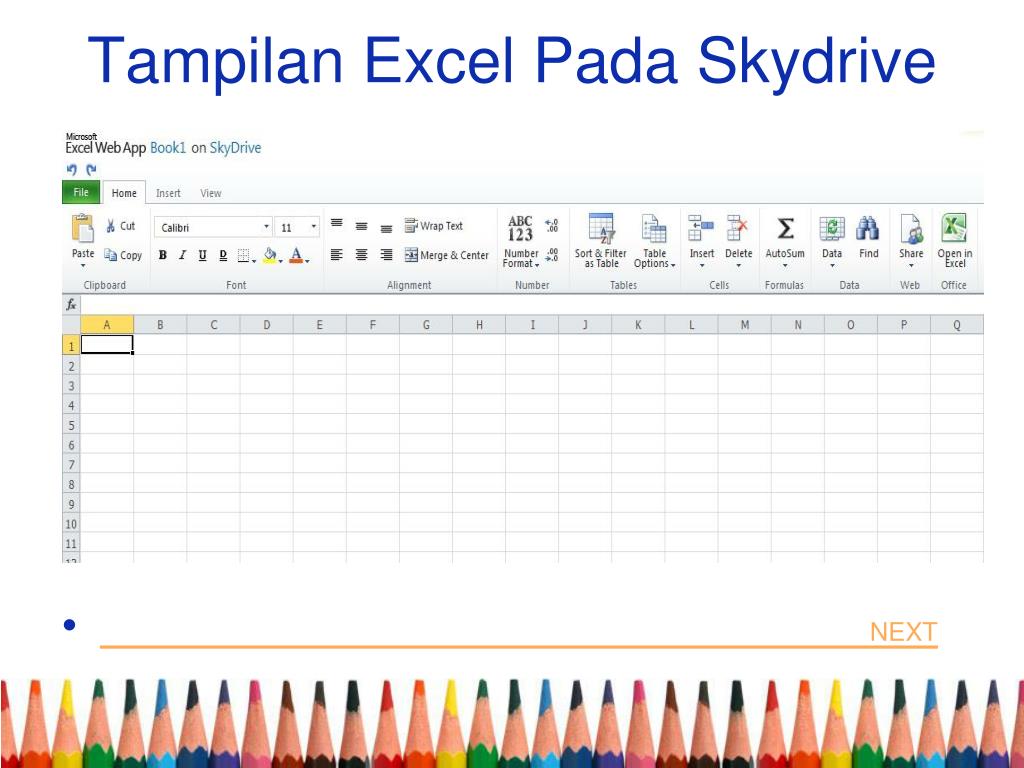Align text left
The width and height of the screenshot is (1024, 768).
click(x=337, y=255)
